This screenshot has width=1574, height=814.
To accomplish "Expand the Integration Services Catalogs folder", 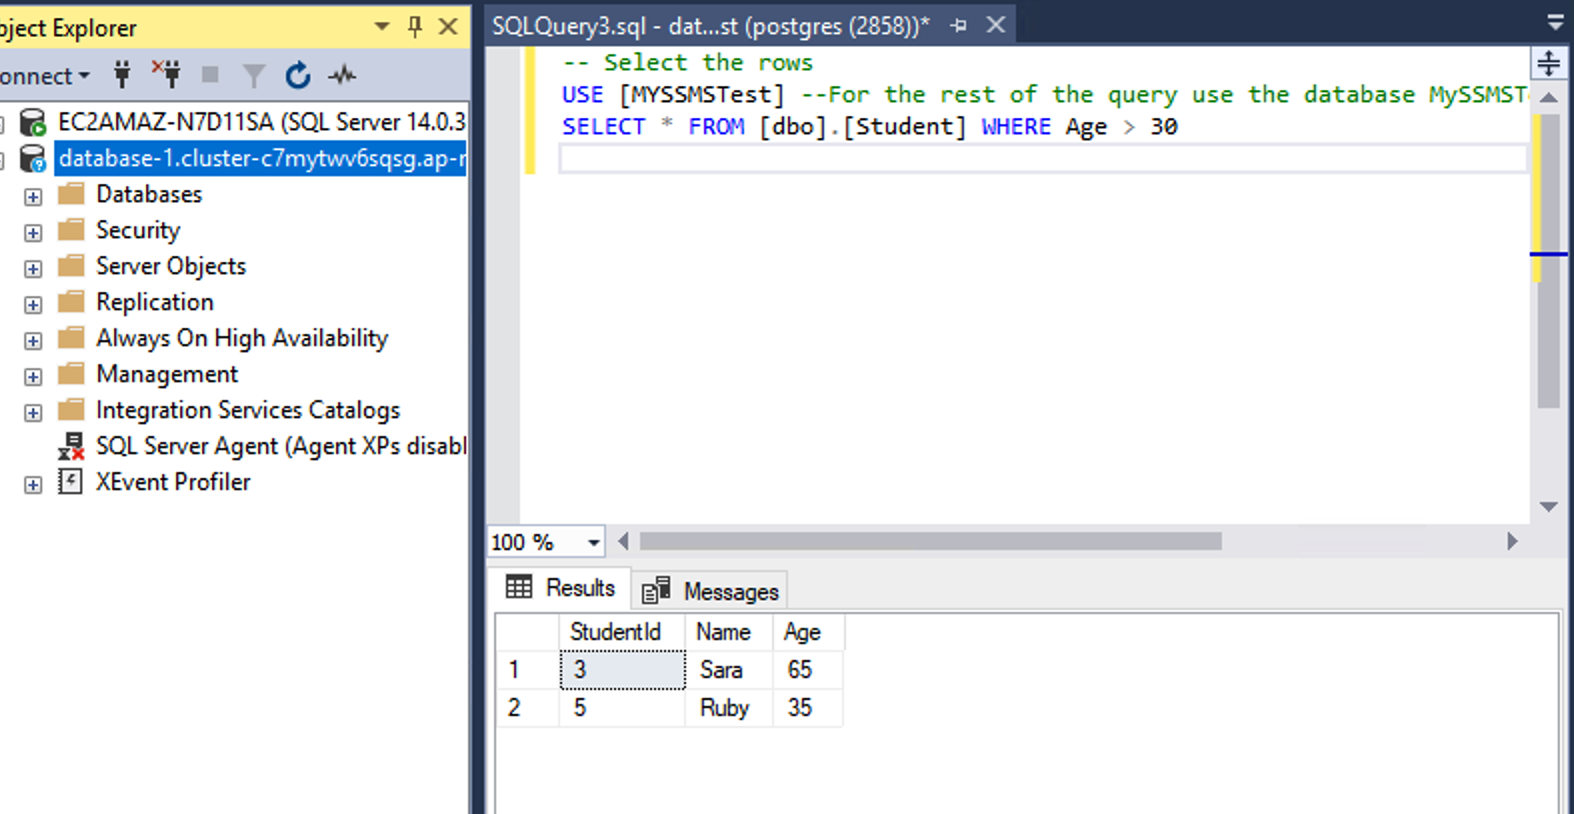I will [33, 412].
